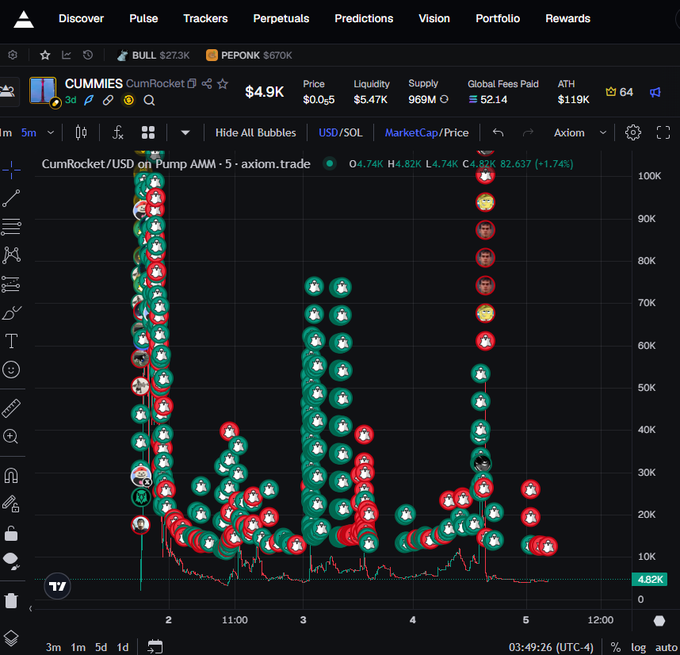Open the Vision tab

point(434,19)
